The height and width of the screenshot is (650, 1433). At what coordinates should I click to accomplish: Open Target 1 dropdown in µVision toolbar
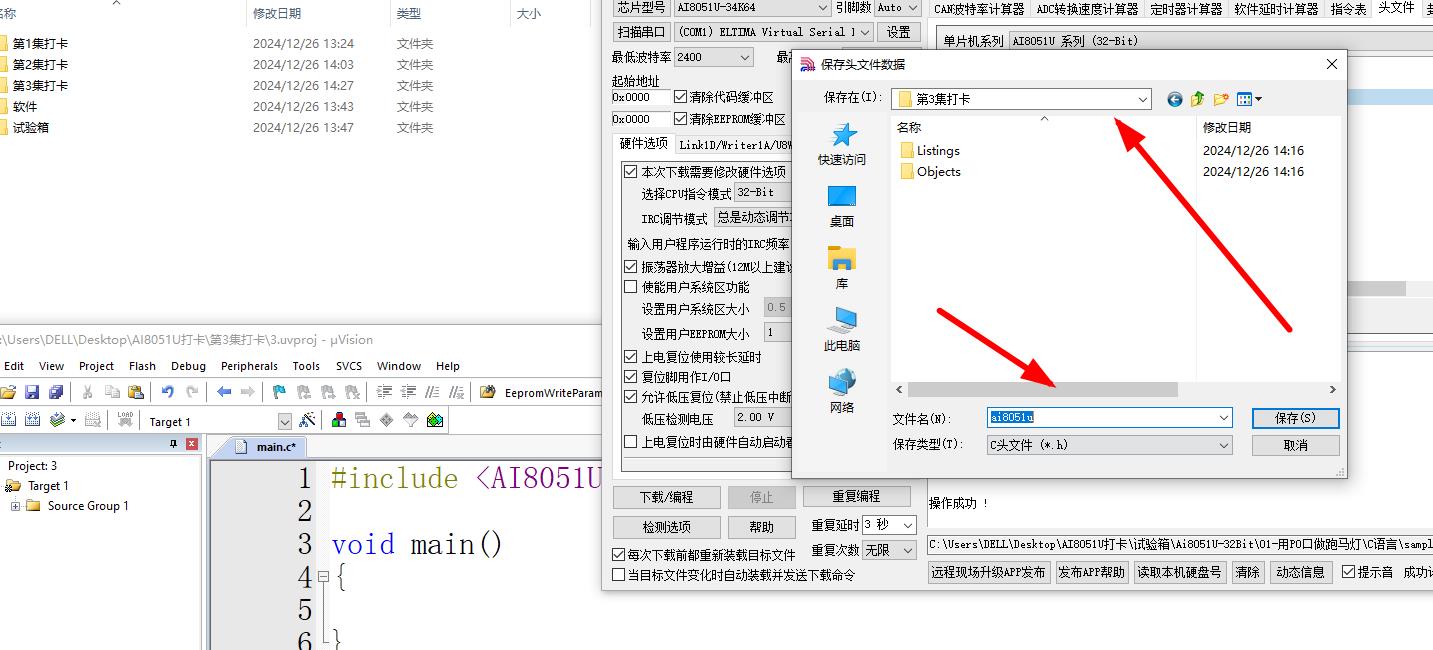[284, 422]
